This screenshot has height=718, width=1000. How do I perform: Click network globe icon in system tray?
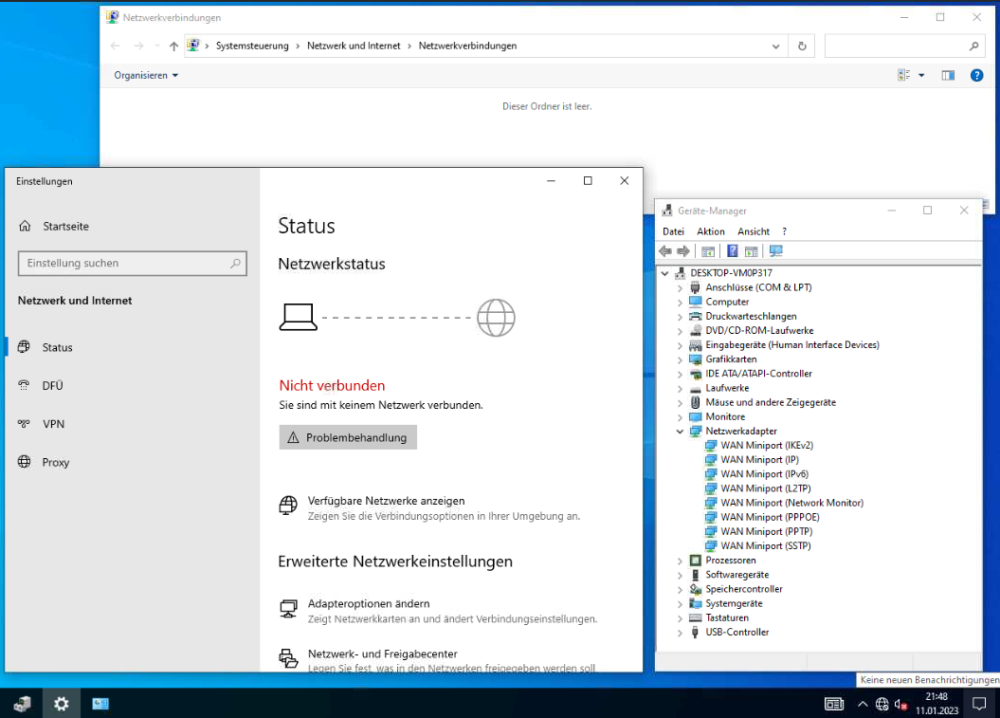[x=882, y=704]
